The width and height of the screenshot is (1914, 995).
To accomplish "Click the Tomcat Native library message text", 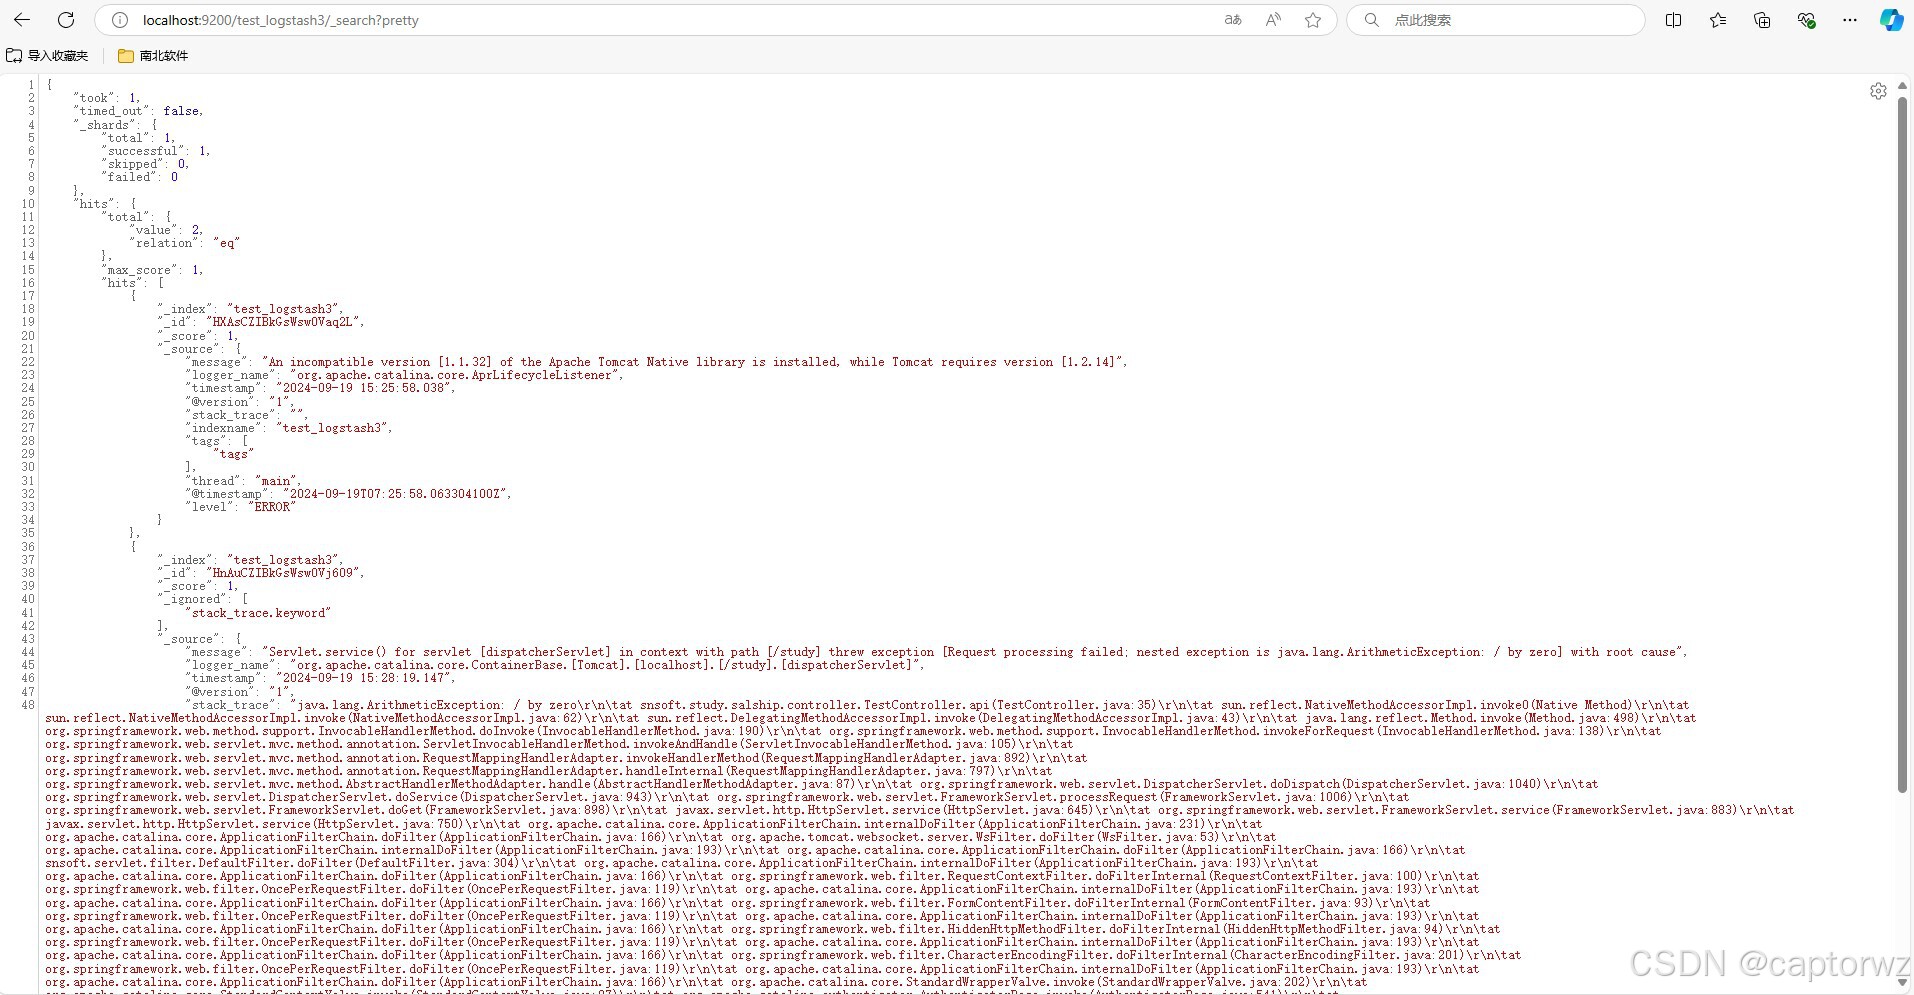I will click(692, 362).
